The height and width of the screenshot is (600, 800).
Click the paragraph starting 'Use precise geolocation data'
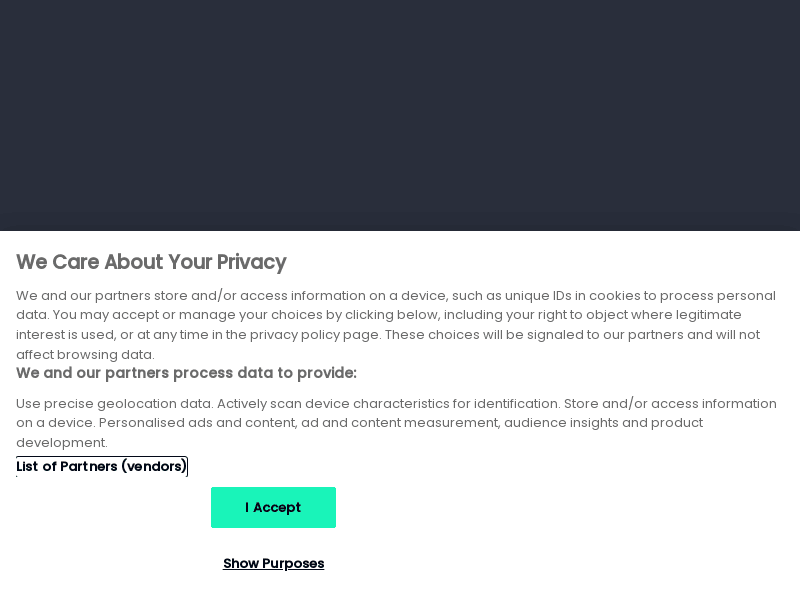click(396, 422)
